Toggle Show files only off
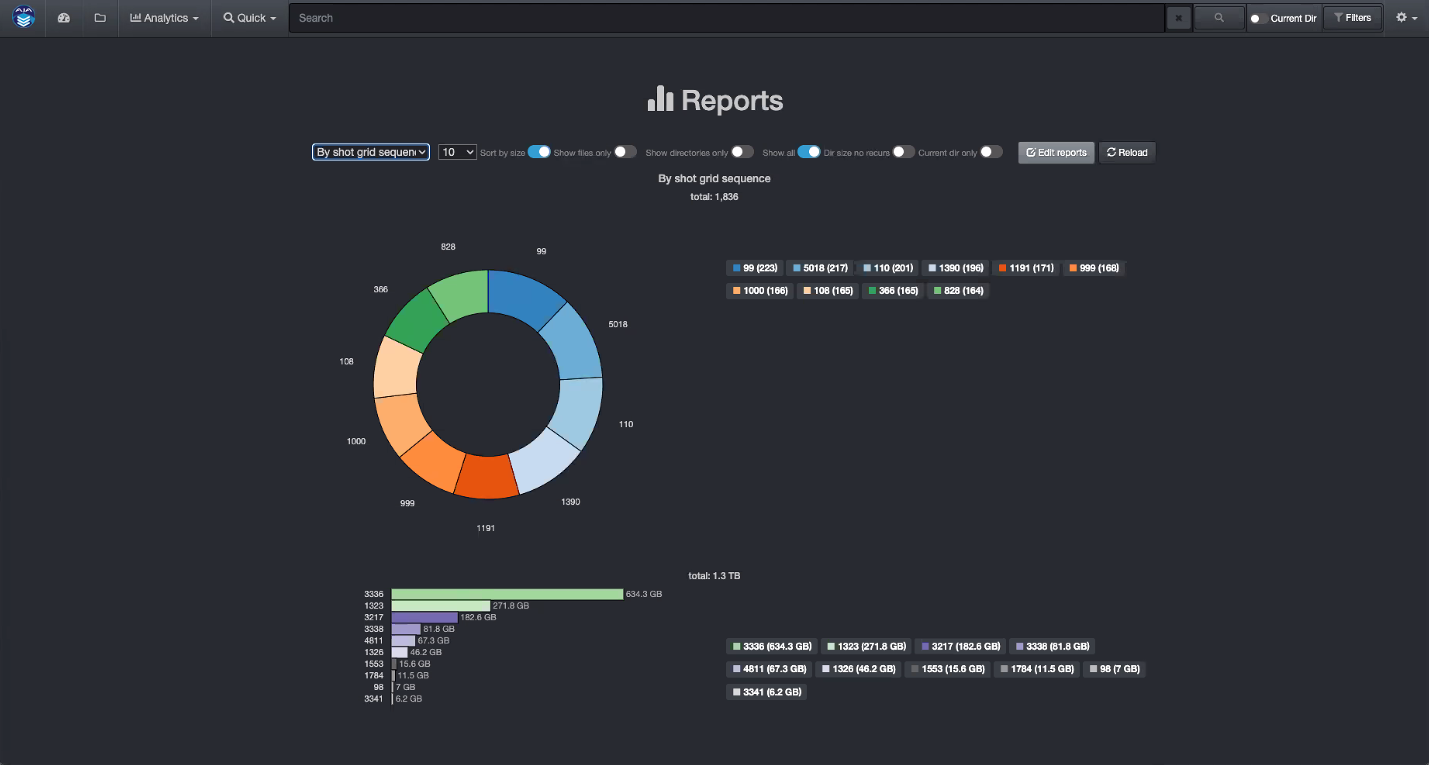This screenshot has height=765, width=1429. [x=625, y=151]
